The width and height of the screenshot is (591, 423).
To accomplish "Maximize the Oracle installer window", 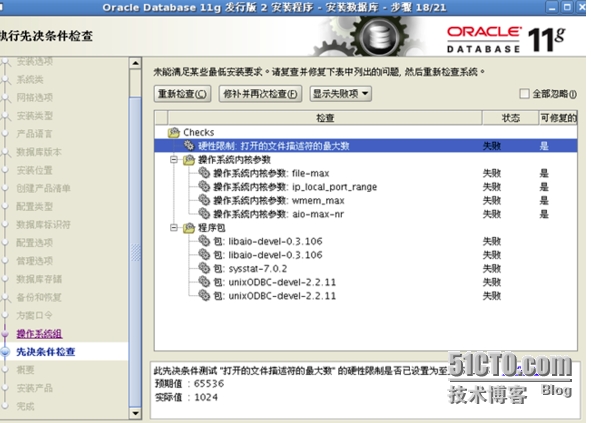I will [567, 7].
